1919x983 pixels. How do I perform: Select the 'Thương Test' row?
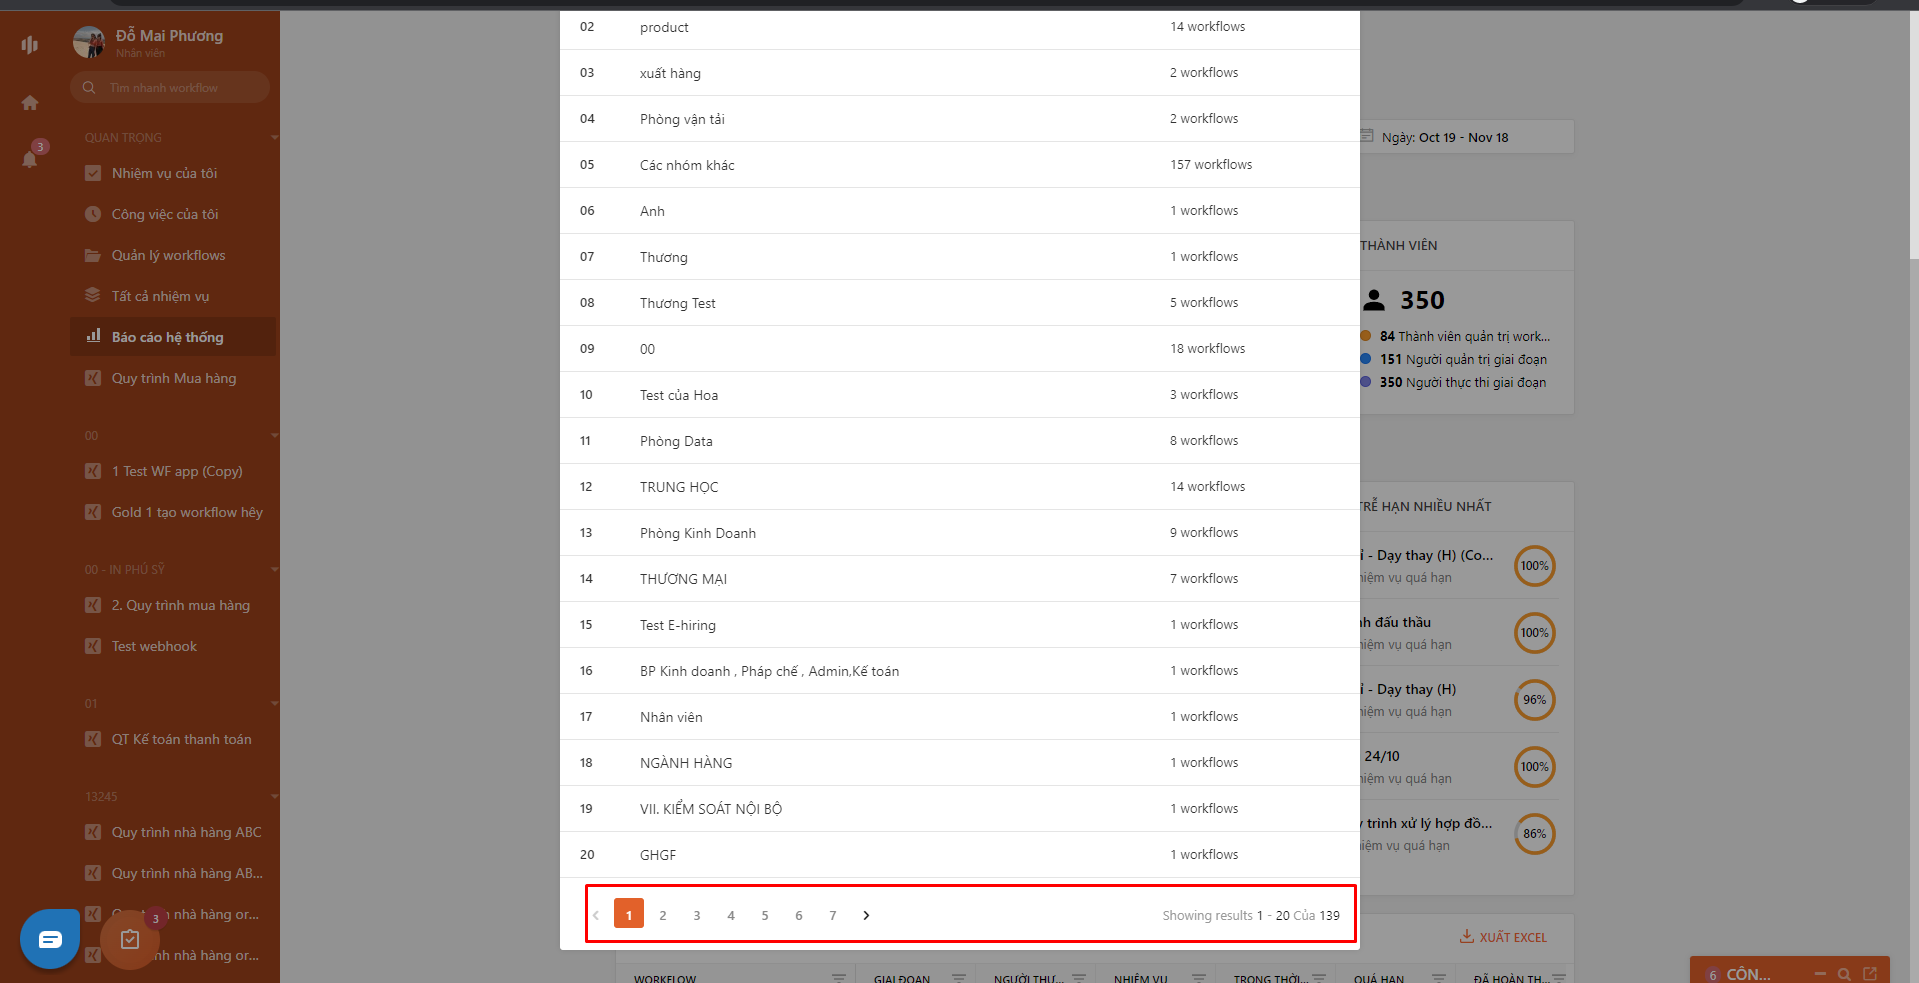click(x=960, y=303)
